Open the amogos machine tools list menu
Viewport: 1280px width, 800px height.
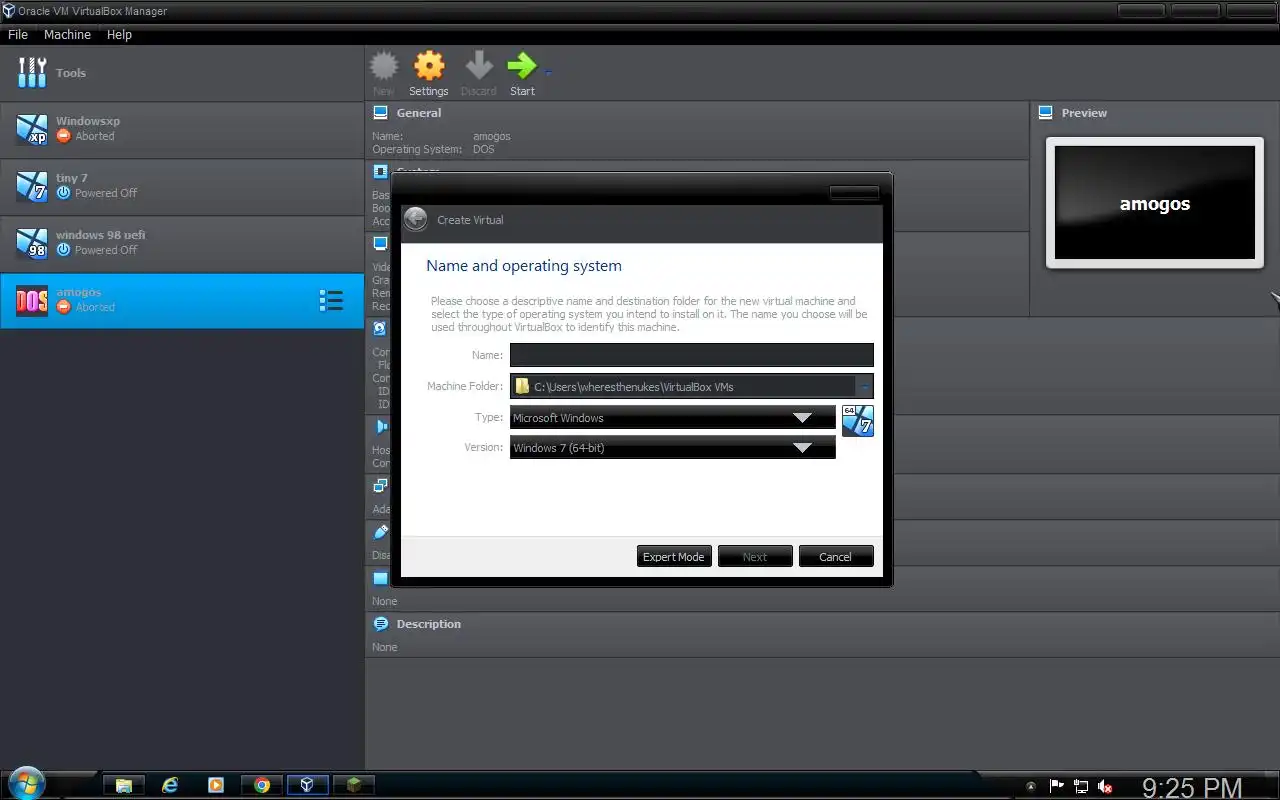point(331,300)
